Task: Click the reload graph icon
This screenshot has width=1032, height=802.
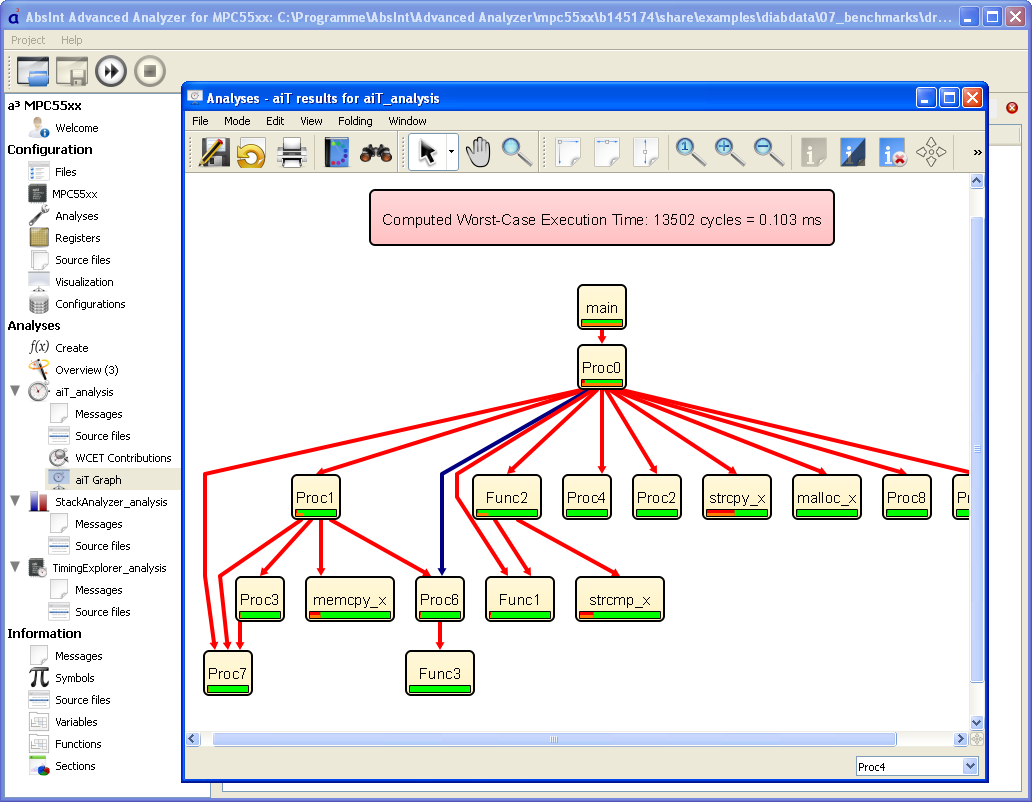Action: coord(252,153)
